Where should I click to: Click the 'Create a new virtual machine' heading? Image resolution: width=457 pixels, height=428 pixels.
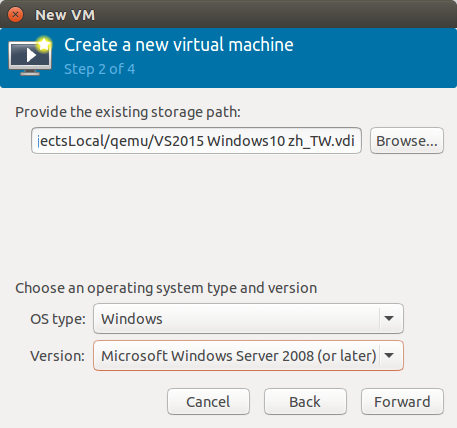tap(179, 45)
